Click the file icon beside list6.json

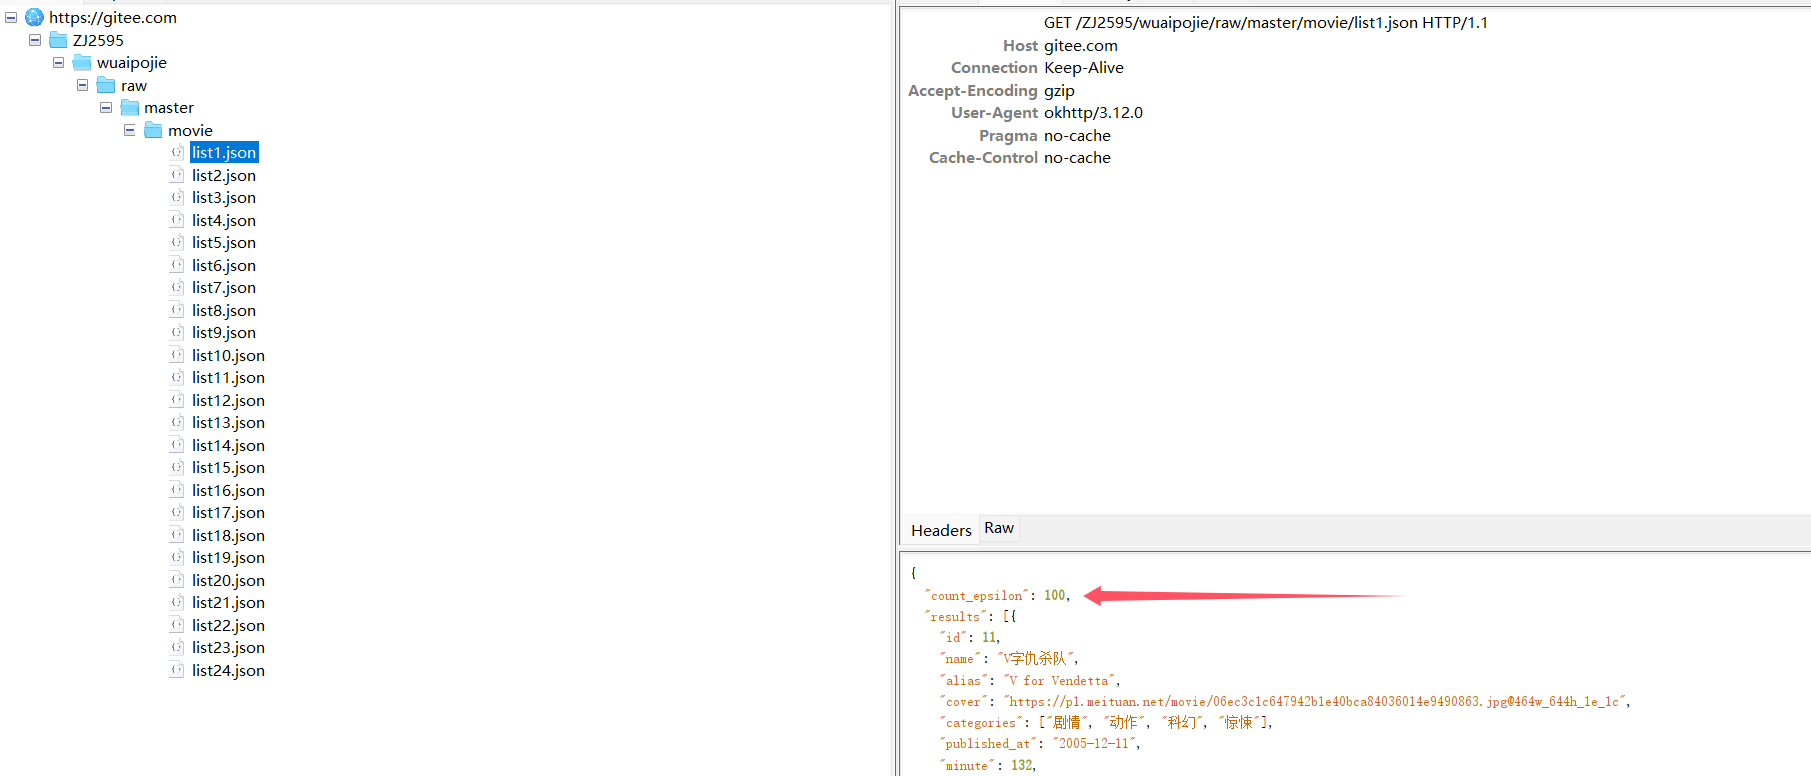(x=177, y=265)
